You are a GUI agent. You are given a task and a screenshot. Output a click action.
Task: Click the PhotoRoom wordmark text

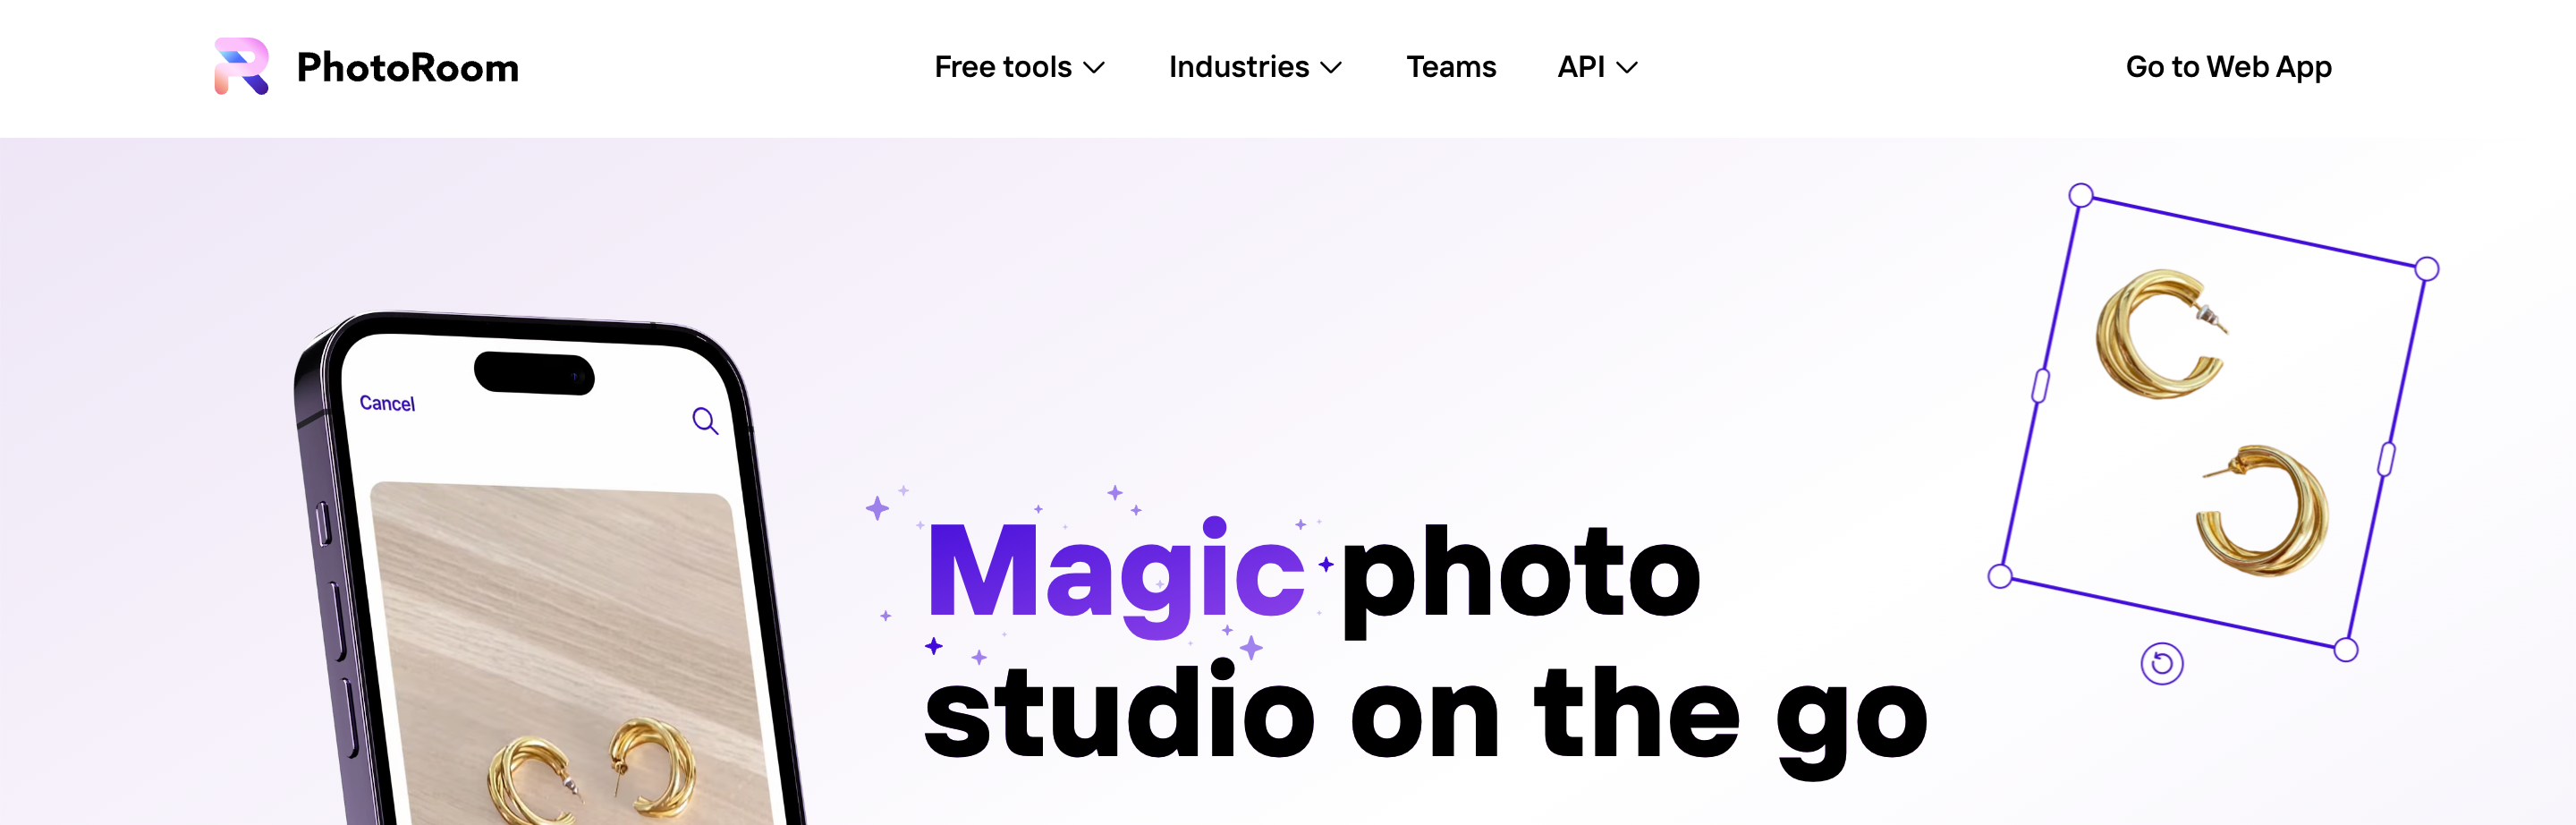(407, 67)
